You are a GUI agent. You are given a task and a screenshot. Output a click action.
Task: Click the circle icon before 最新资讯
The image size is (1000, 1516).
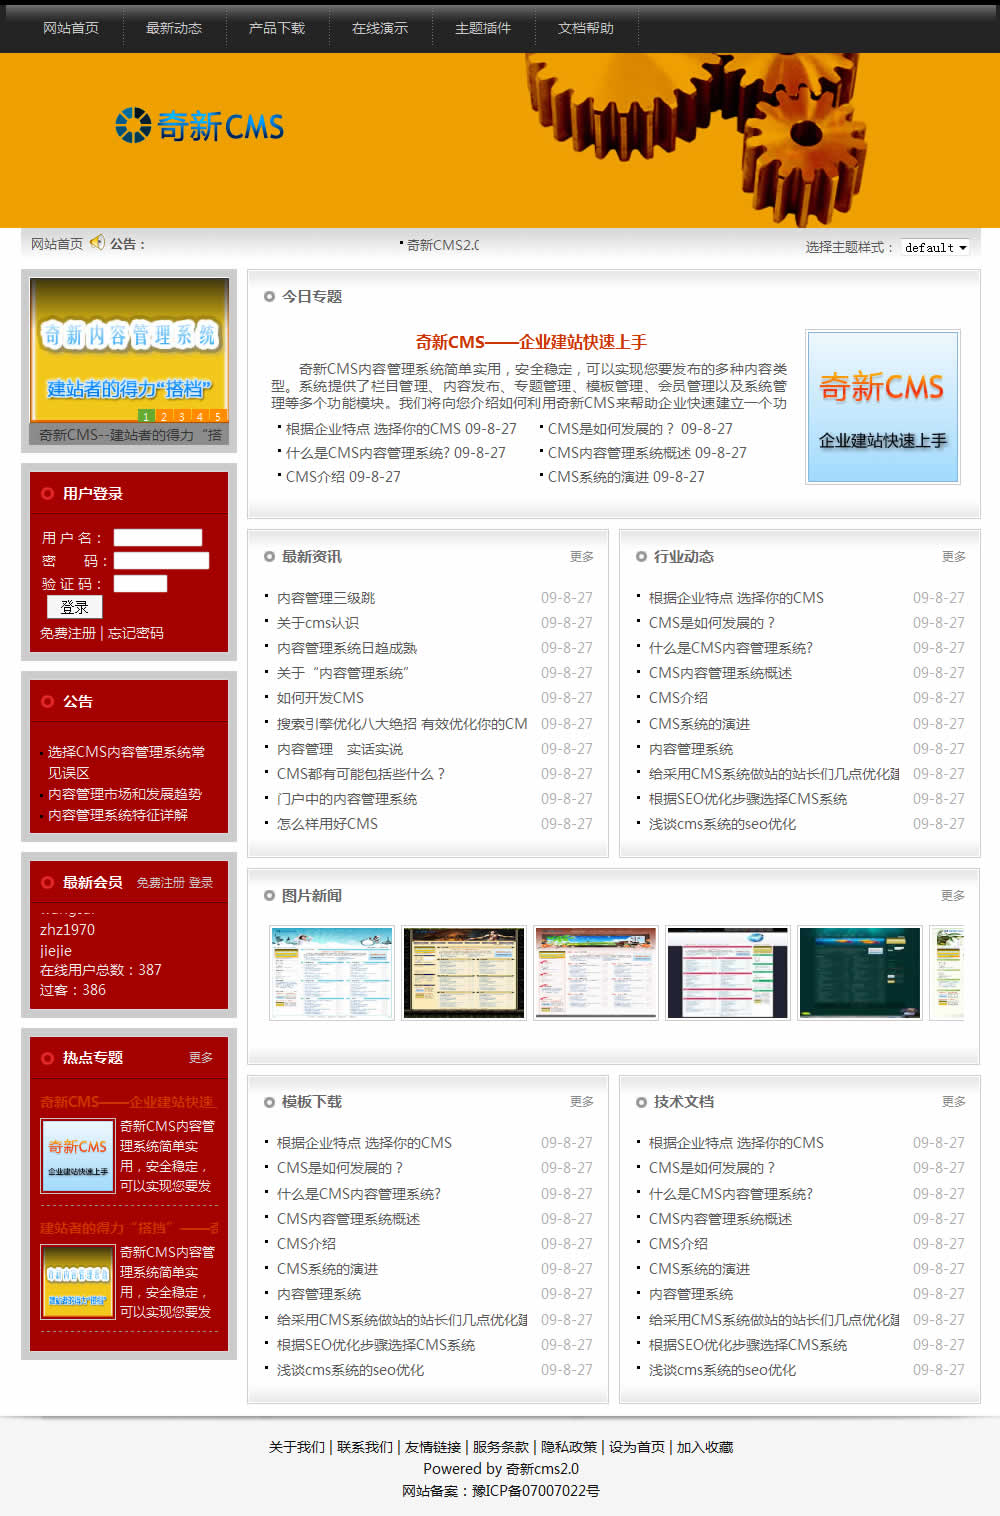click(x=267, y=556)
